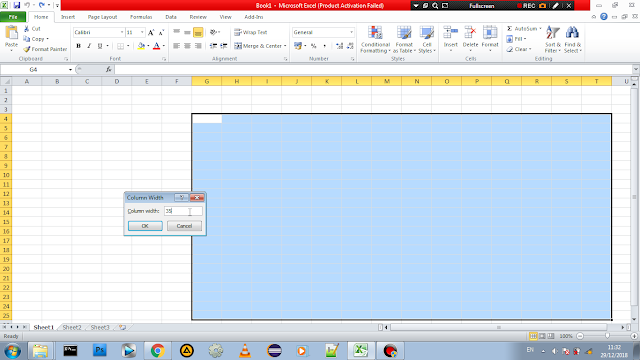The height and width of the screenshot is (360, 640).
Task: Open Chrome from the taskbar
Action: [x=158, y=351]
